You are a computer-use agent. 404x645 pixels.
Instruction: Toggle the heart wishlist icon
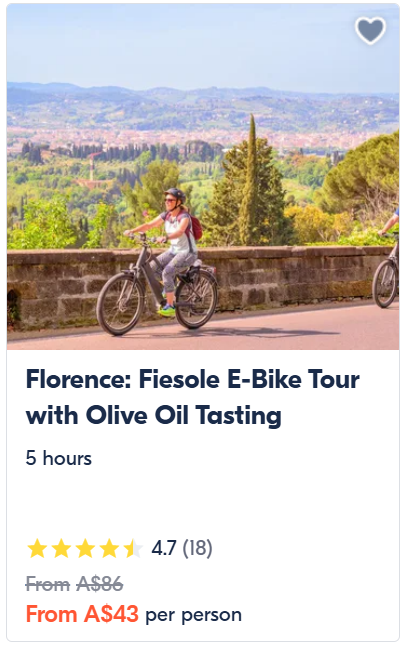(x=370, y=30)
